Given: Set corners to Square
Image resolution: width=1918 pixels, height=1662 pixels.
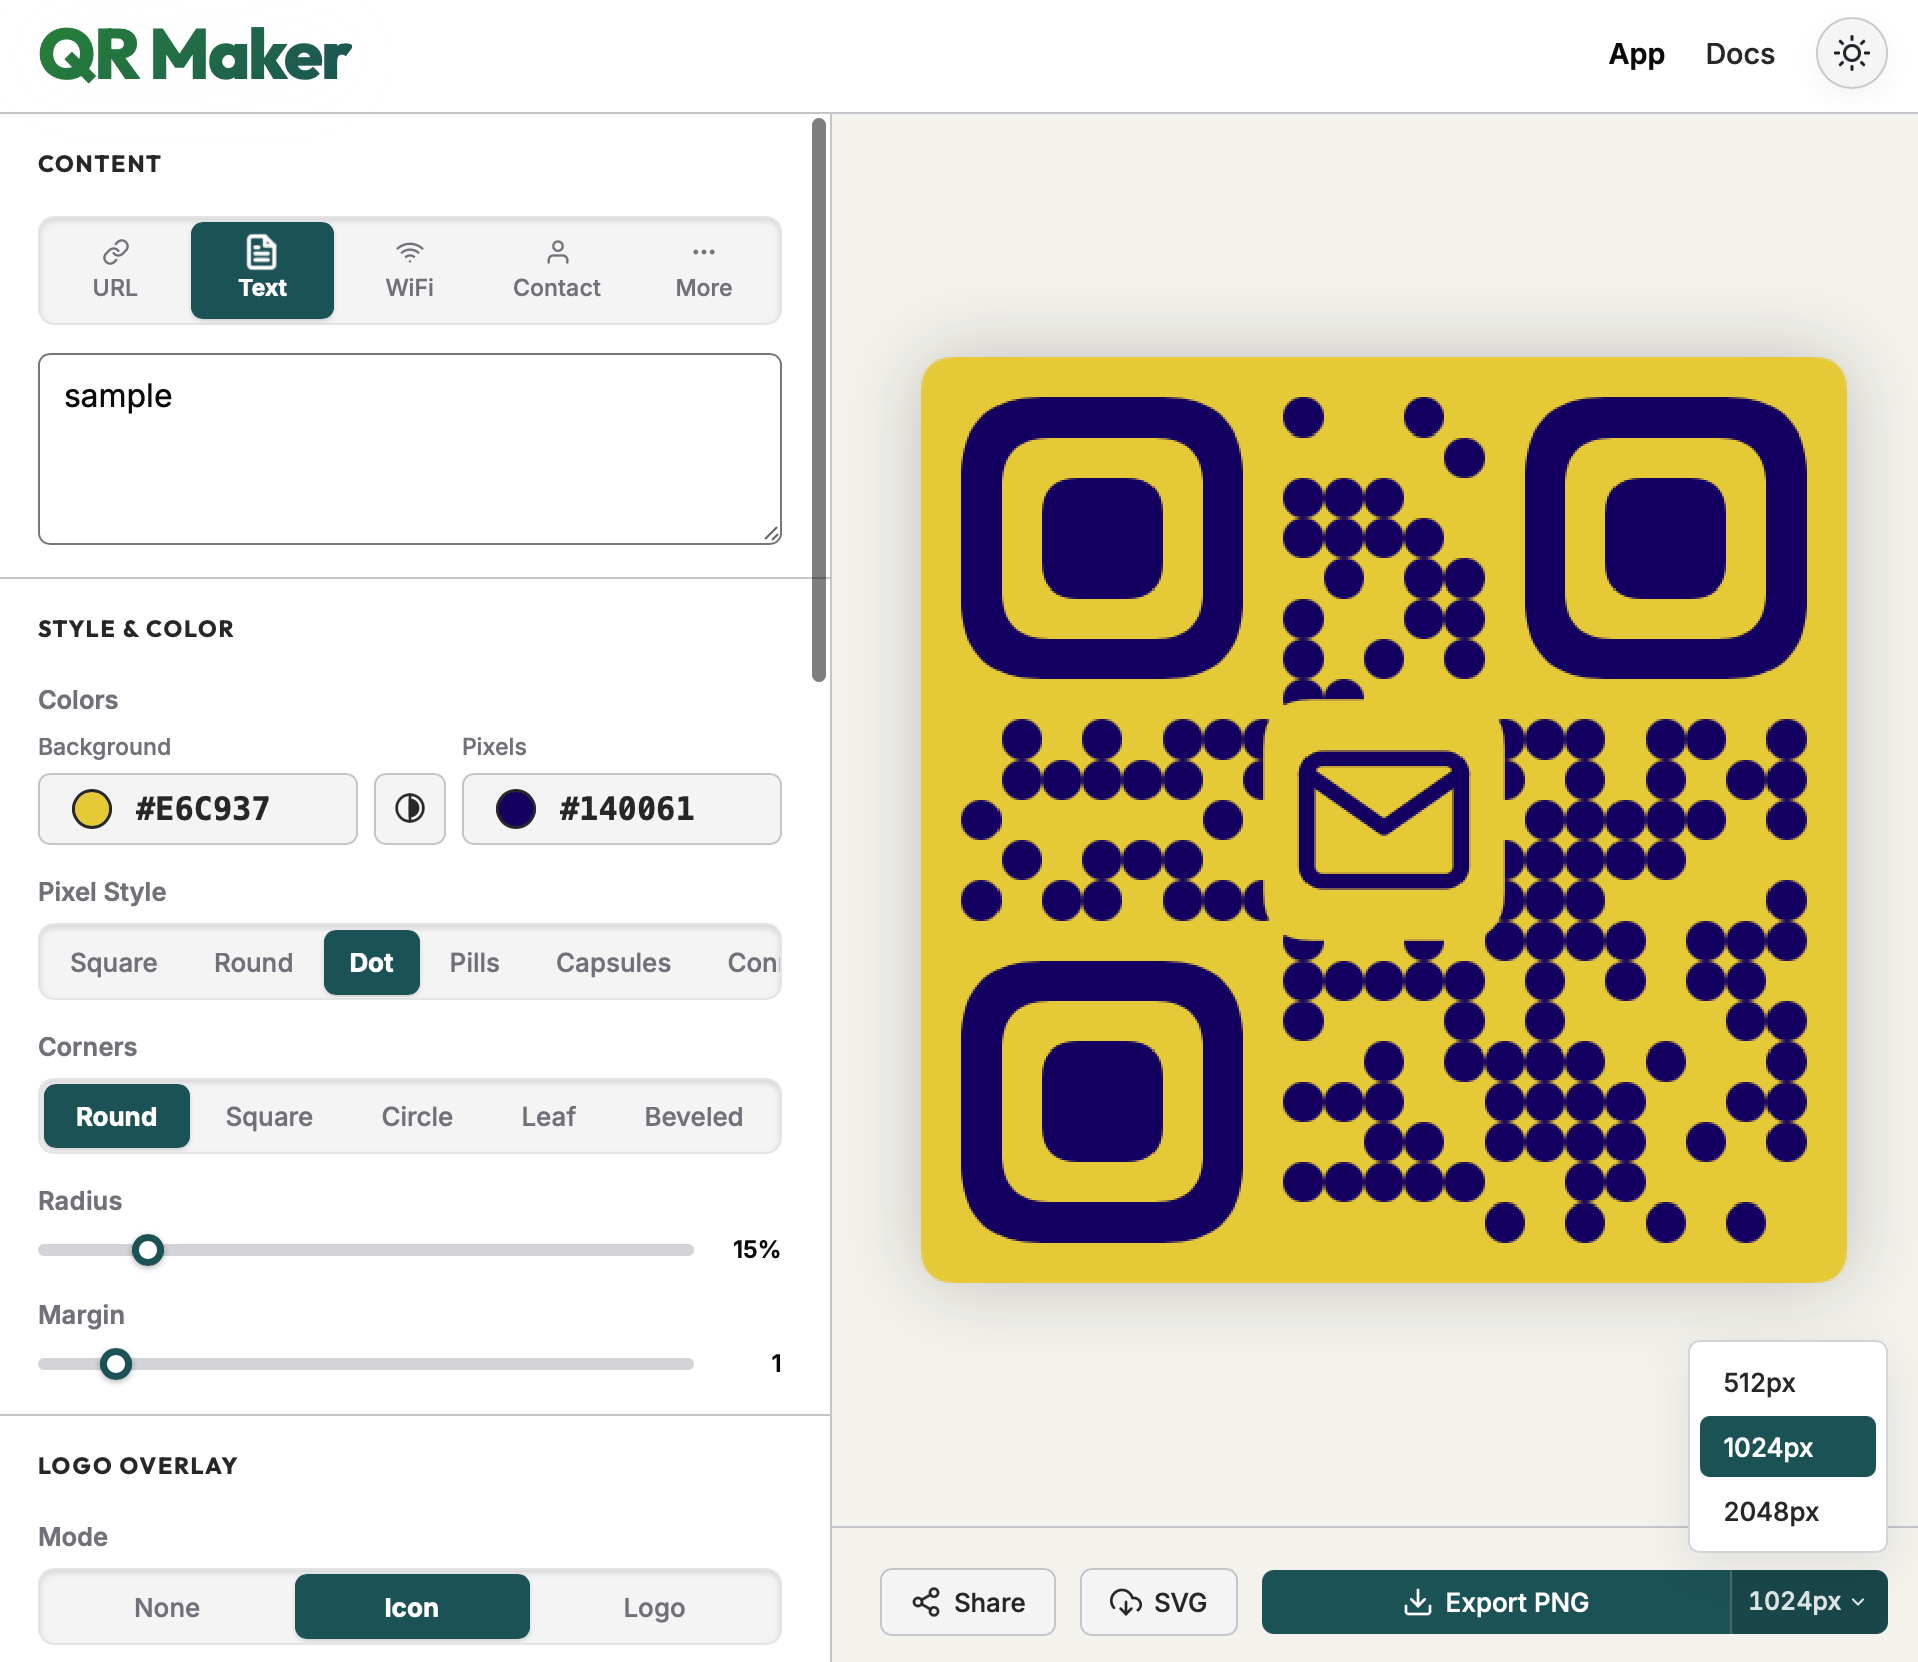Looking at the screenshot, I should (269, 1116).
